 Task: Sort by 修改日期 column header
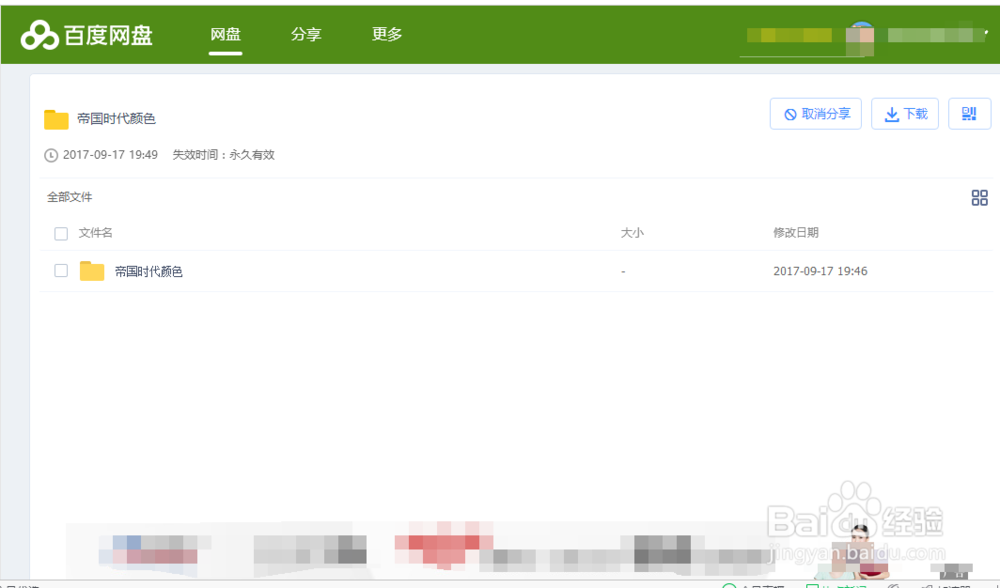coord(796,233)
